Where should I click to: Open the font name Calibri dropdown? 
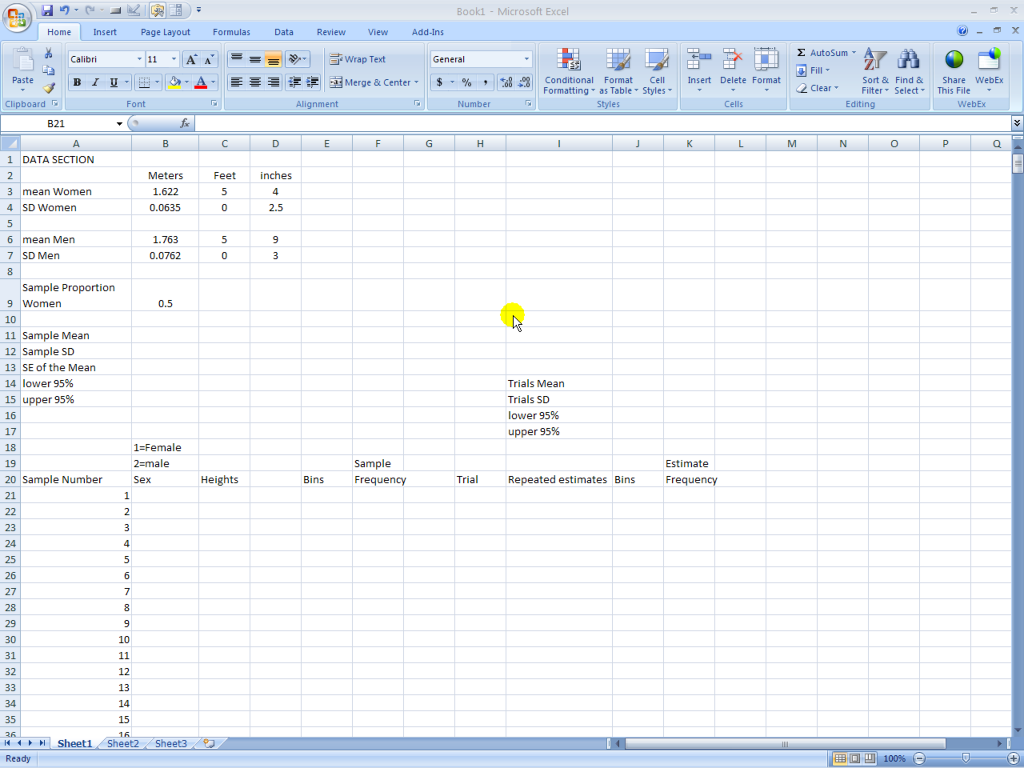138,60
